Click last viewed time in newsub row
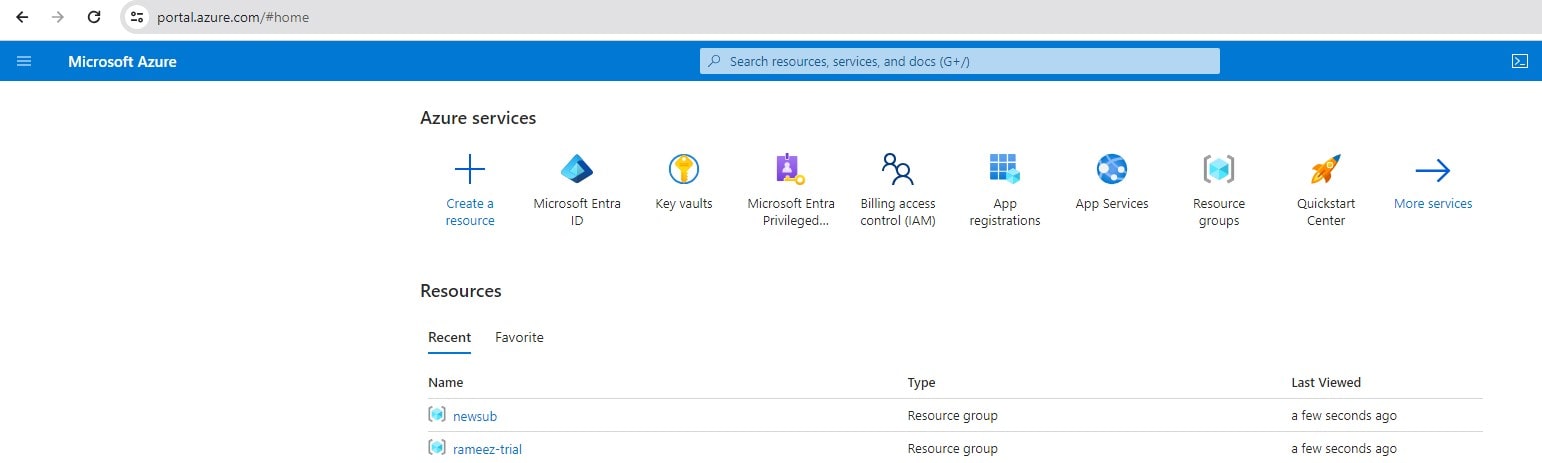 click(x=1344, y=415)
